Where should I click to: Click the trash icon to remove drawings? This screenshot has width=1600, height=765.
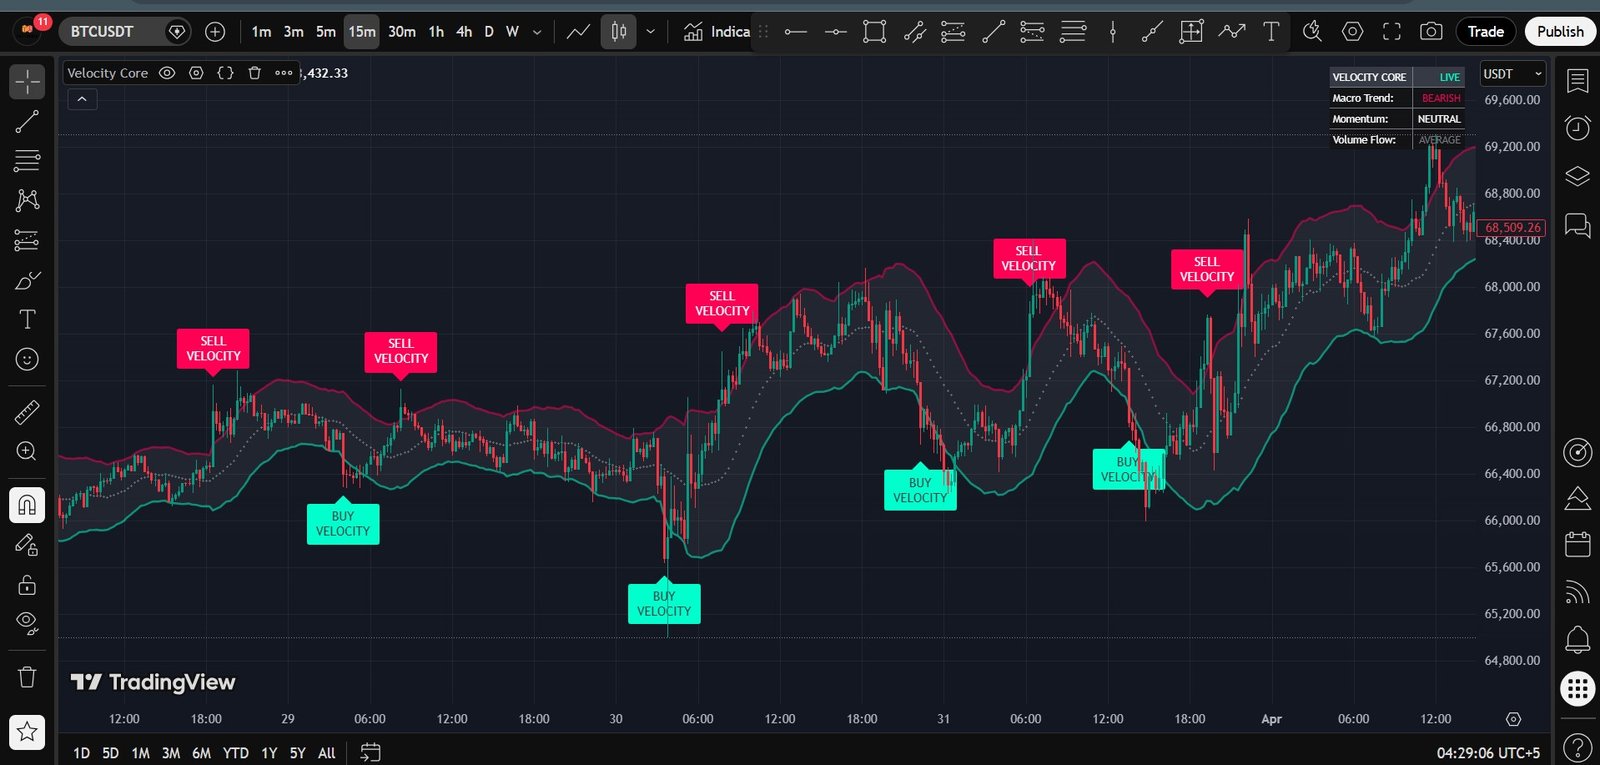click(27, 677)
